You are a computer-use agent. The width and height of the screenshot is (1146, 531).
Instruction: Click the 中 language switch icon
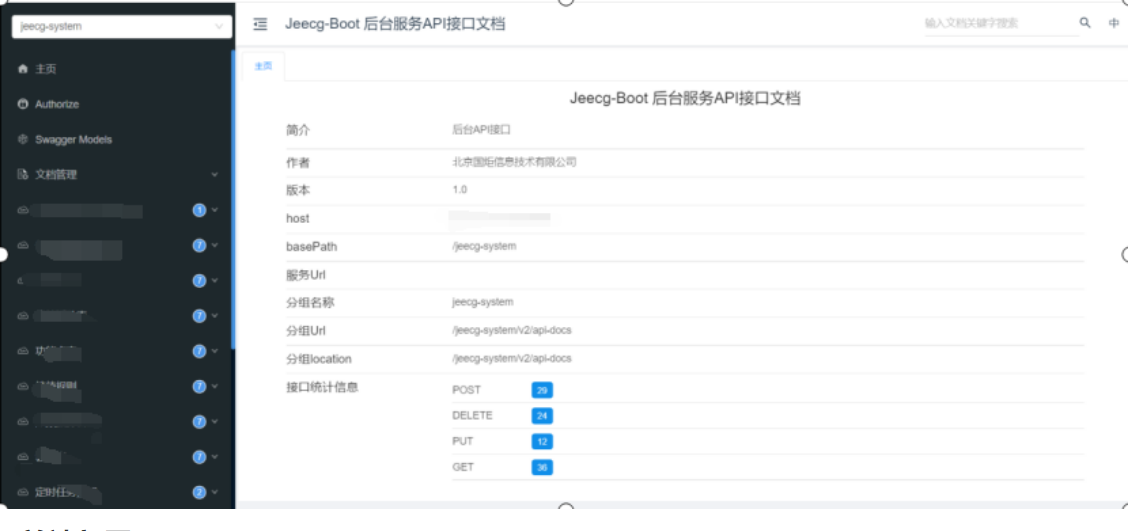click(x=1114, y=23)
